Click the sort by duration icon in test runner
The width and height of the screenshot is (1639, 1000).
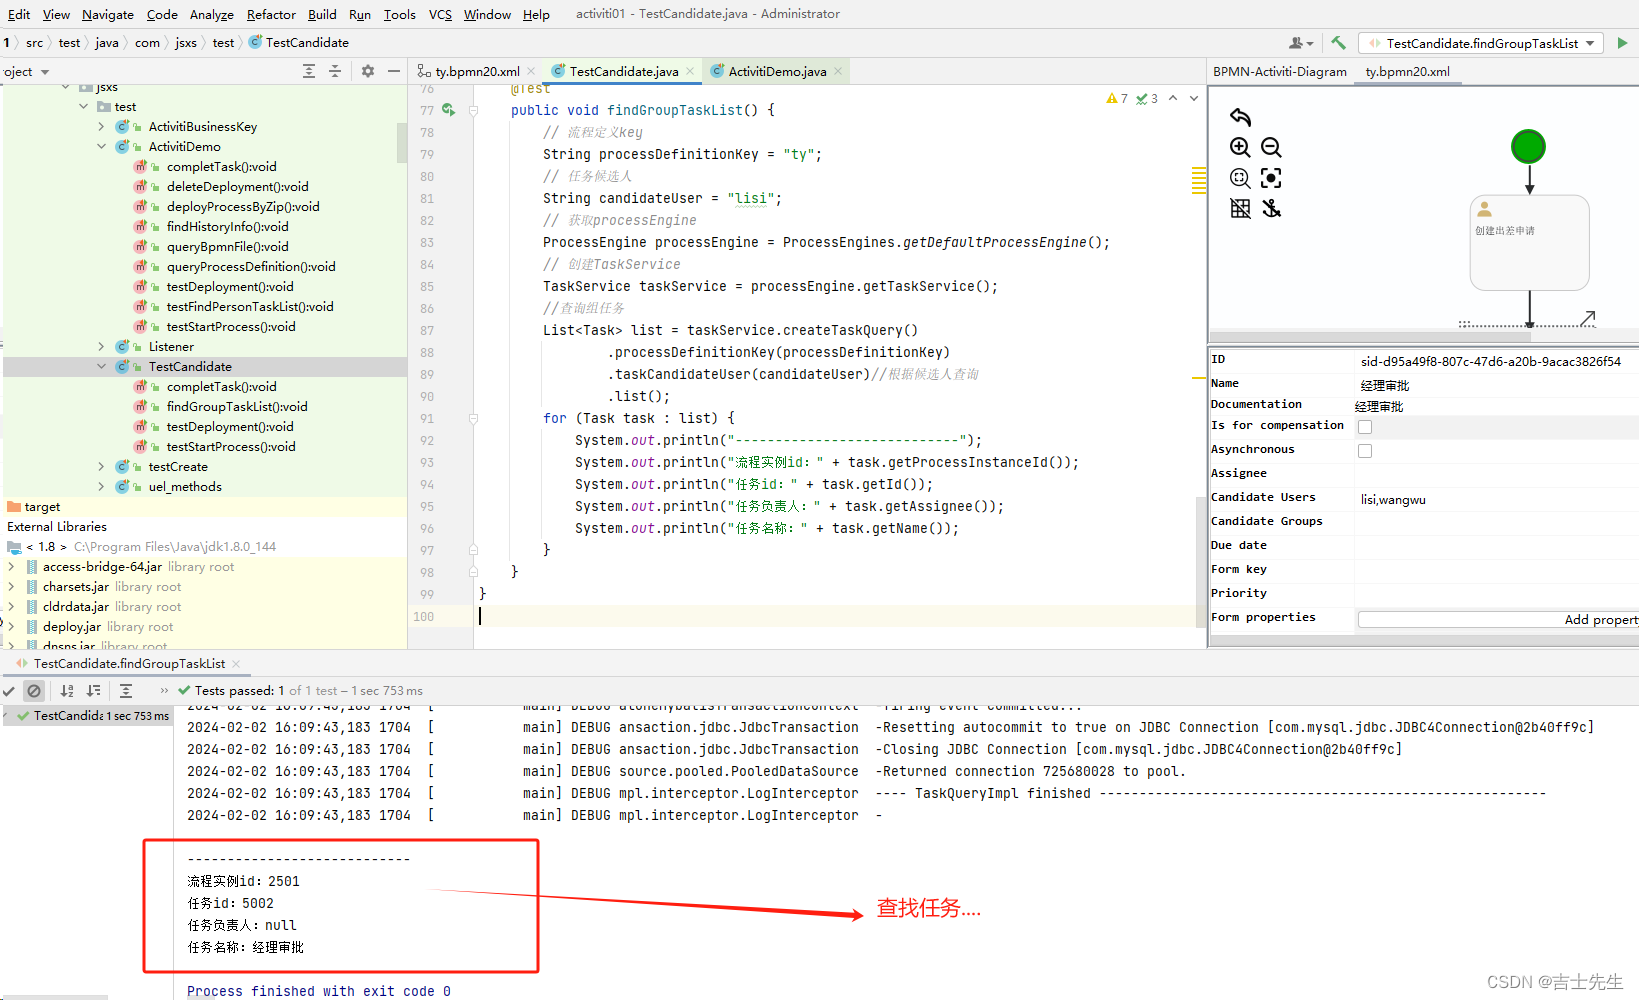(x=93, y=691)
